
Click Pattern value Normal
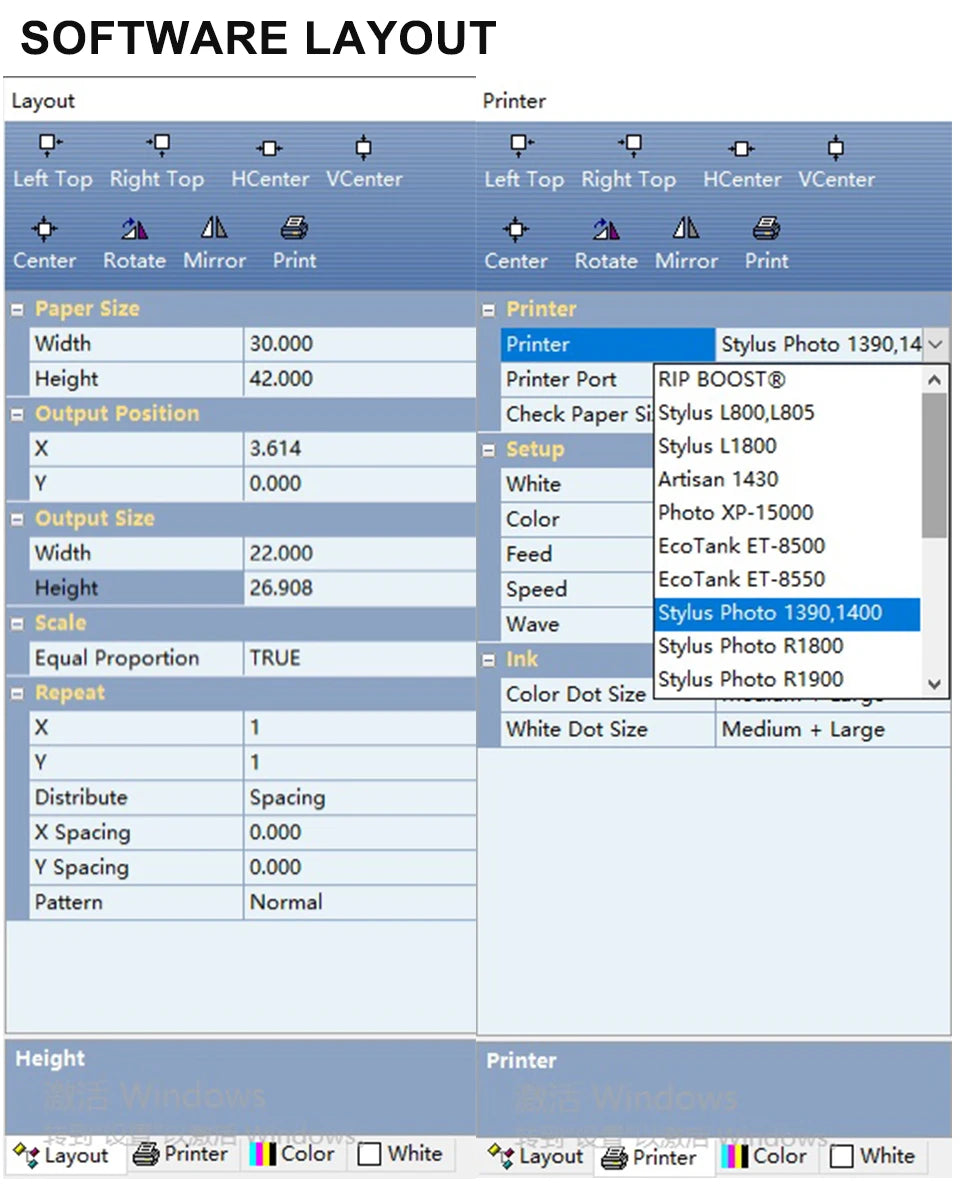(x=360, y=903)
